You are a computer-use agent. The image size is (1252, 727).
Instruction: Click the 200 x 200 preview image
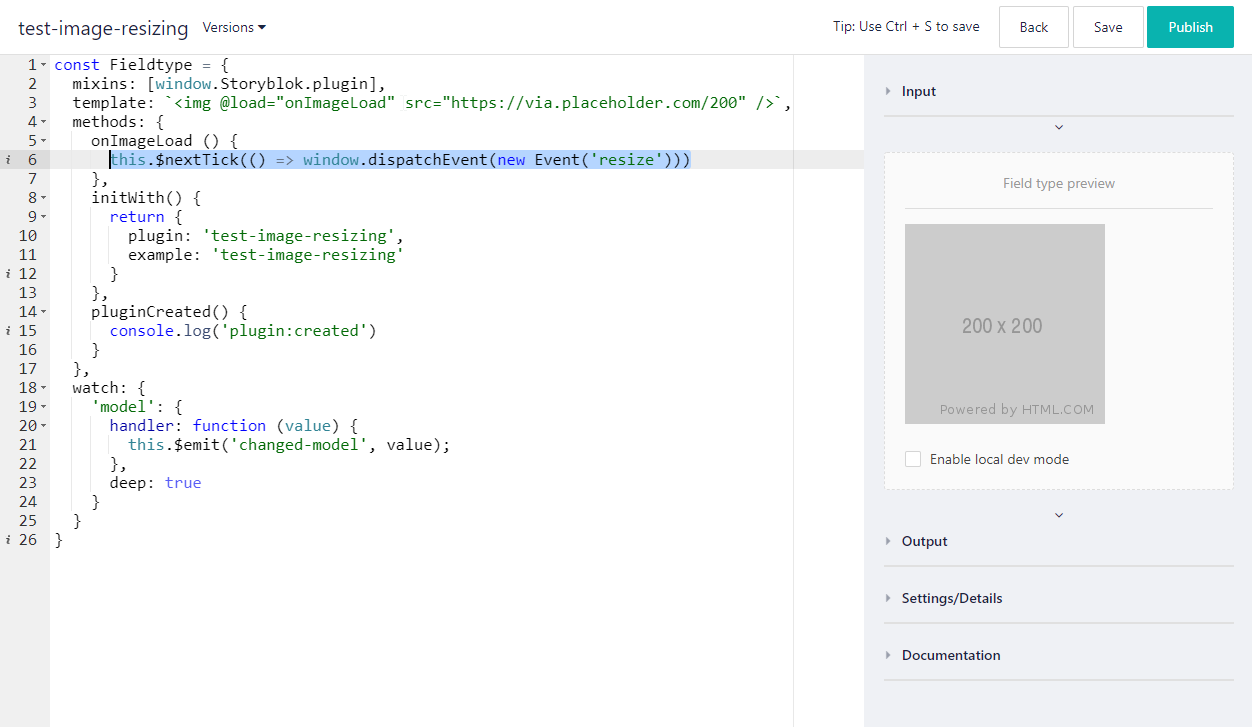point(1004,323)
